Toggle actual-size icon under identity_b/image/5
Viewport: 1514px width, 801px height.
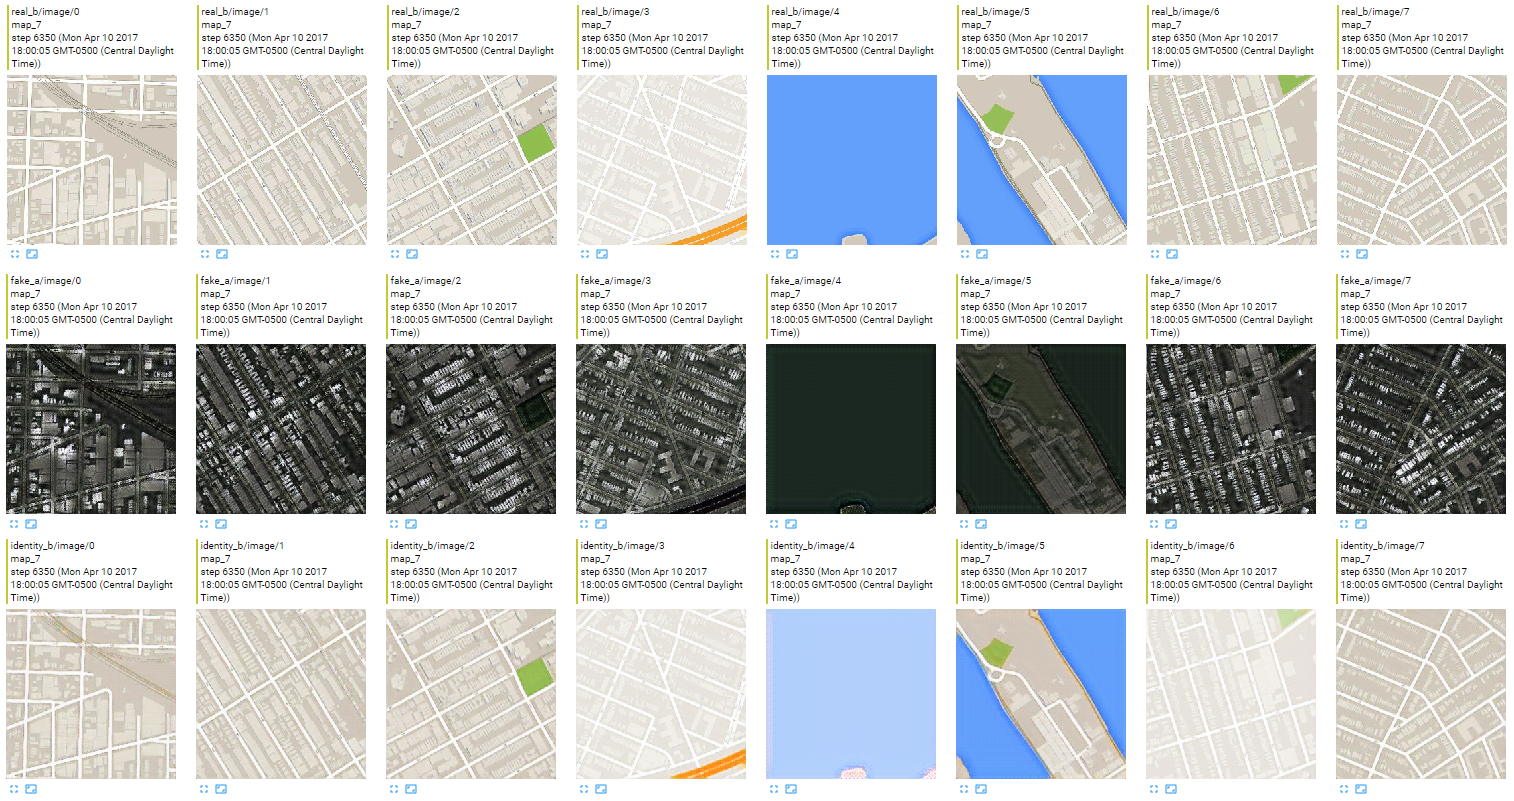pyautogui.click(x=981, y=789)
